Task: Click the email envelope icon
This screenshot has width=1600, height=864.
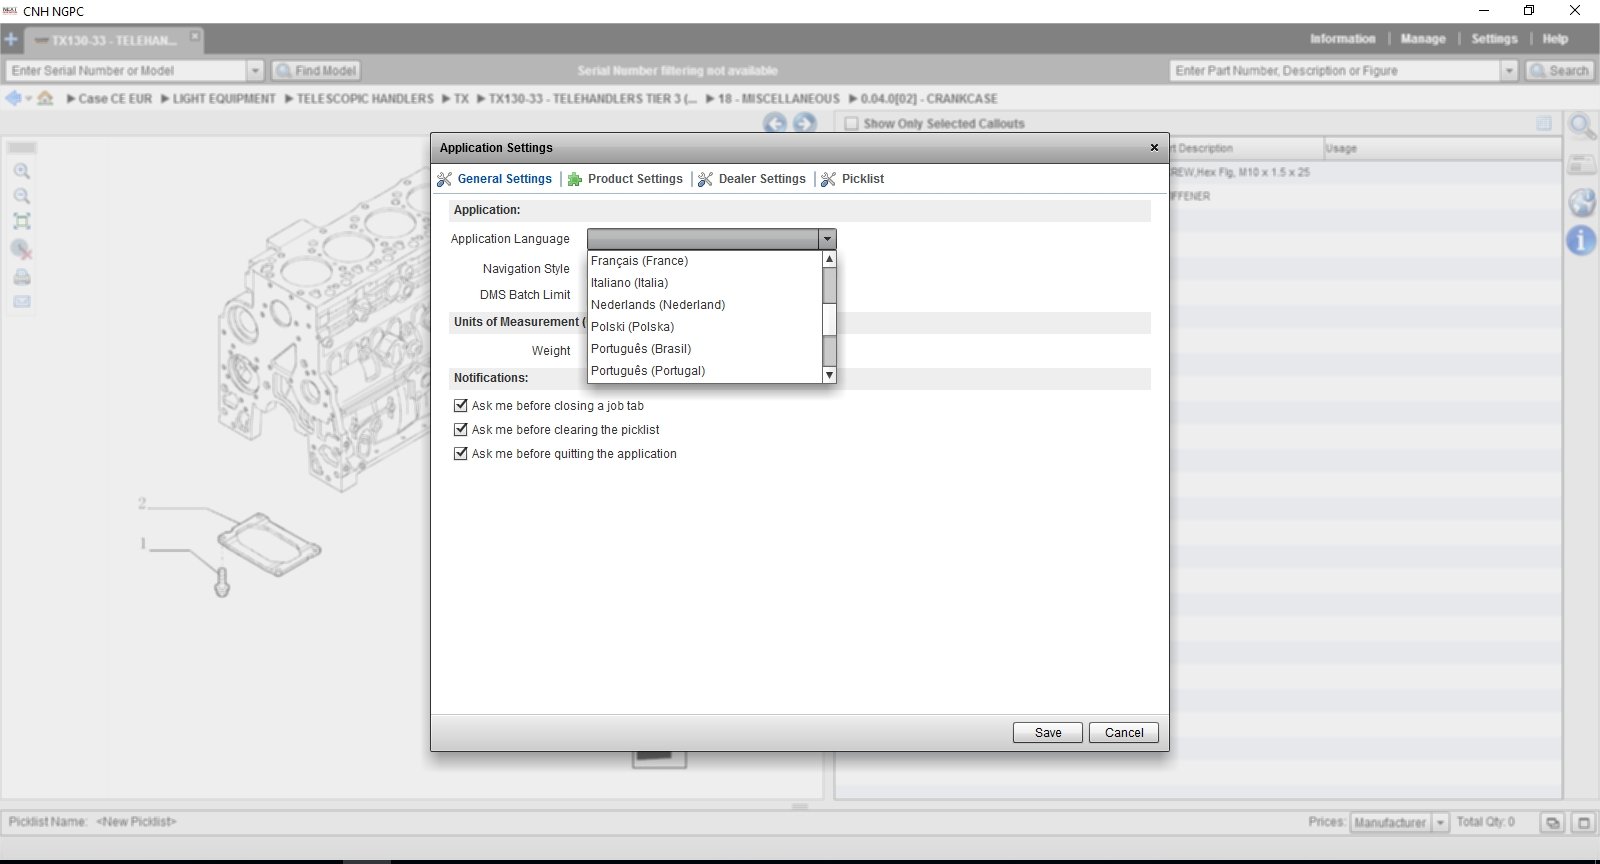Action: point(21,301)
